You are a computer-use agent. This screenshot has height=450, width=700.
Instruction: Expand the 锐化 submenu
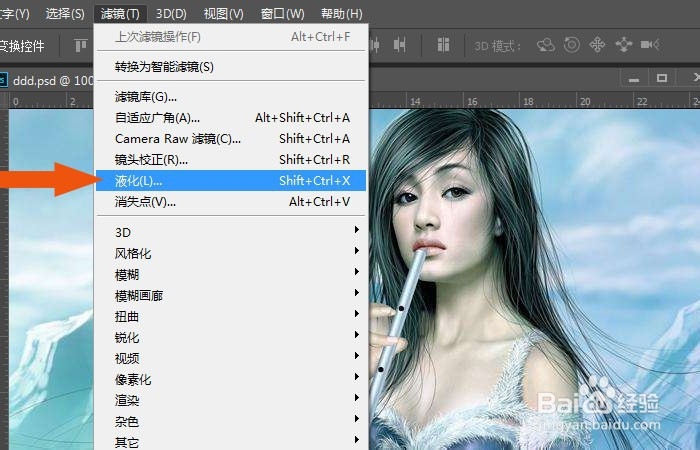pyautogui.click(x=231, y=338)
